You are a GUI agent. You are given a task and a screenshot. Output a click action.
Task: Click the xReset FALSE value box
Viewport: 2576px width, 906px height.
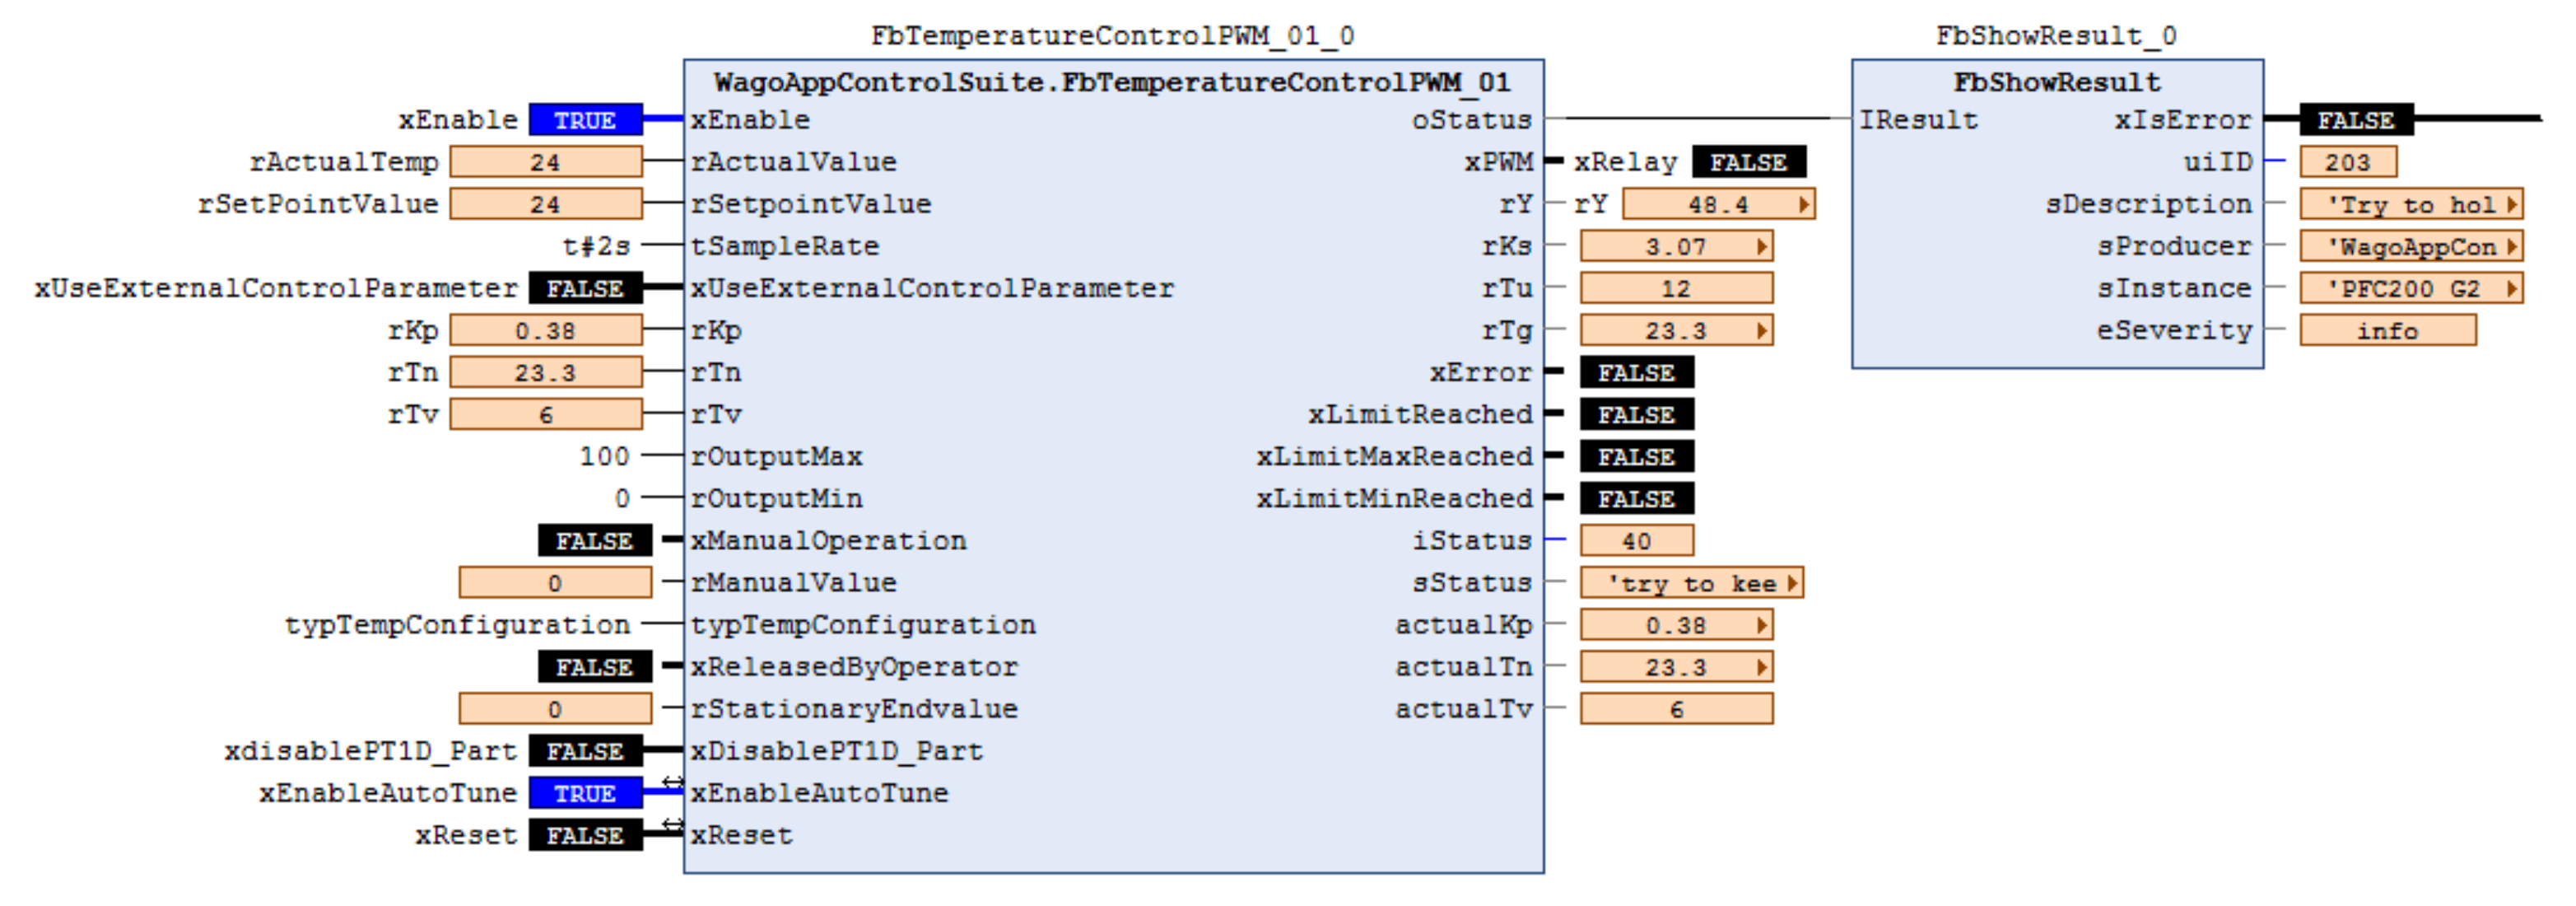coord(585,835)
